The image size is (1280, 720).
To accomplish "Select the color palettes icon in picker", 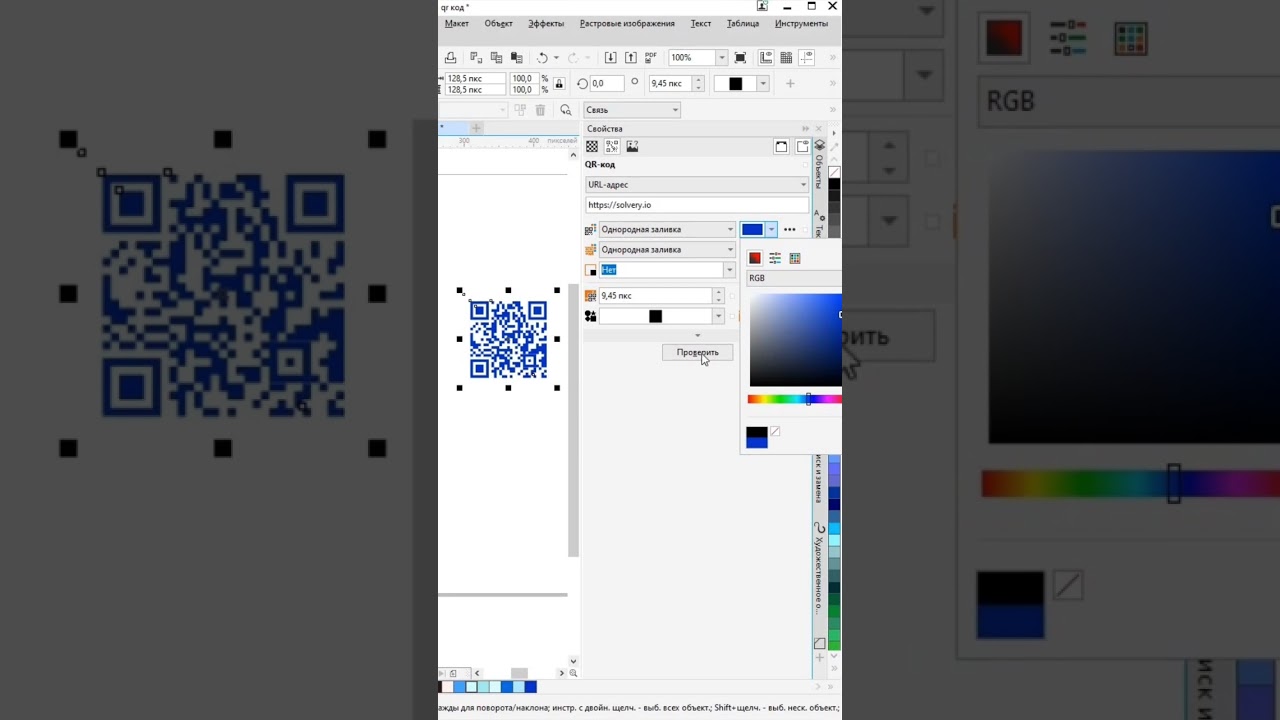I will (795, 258).
